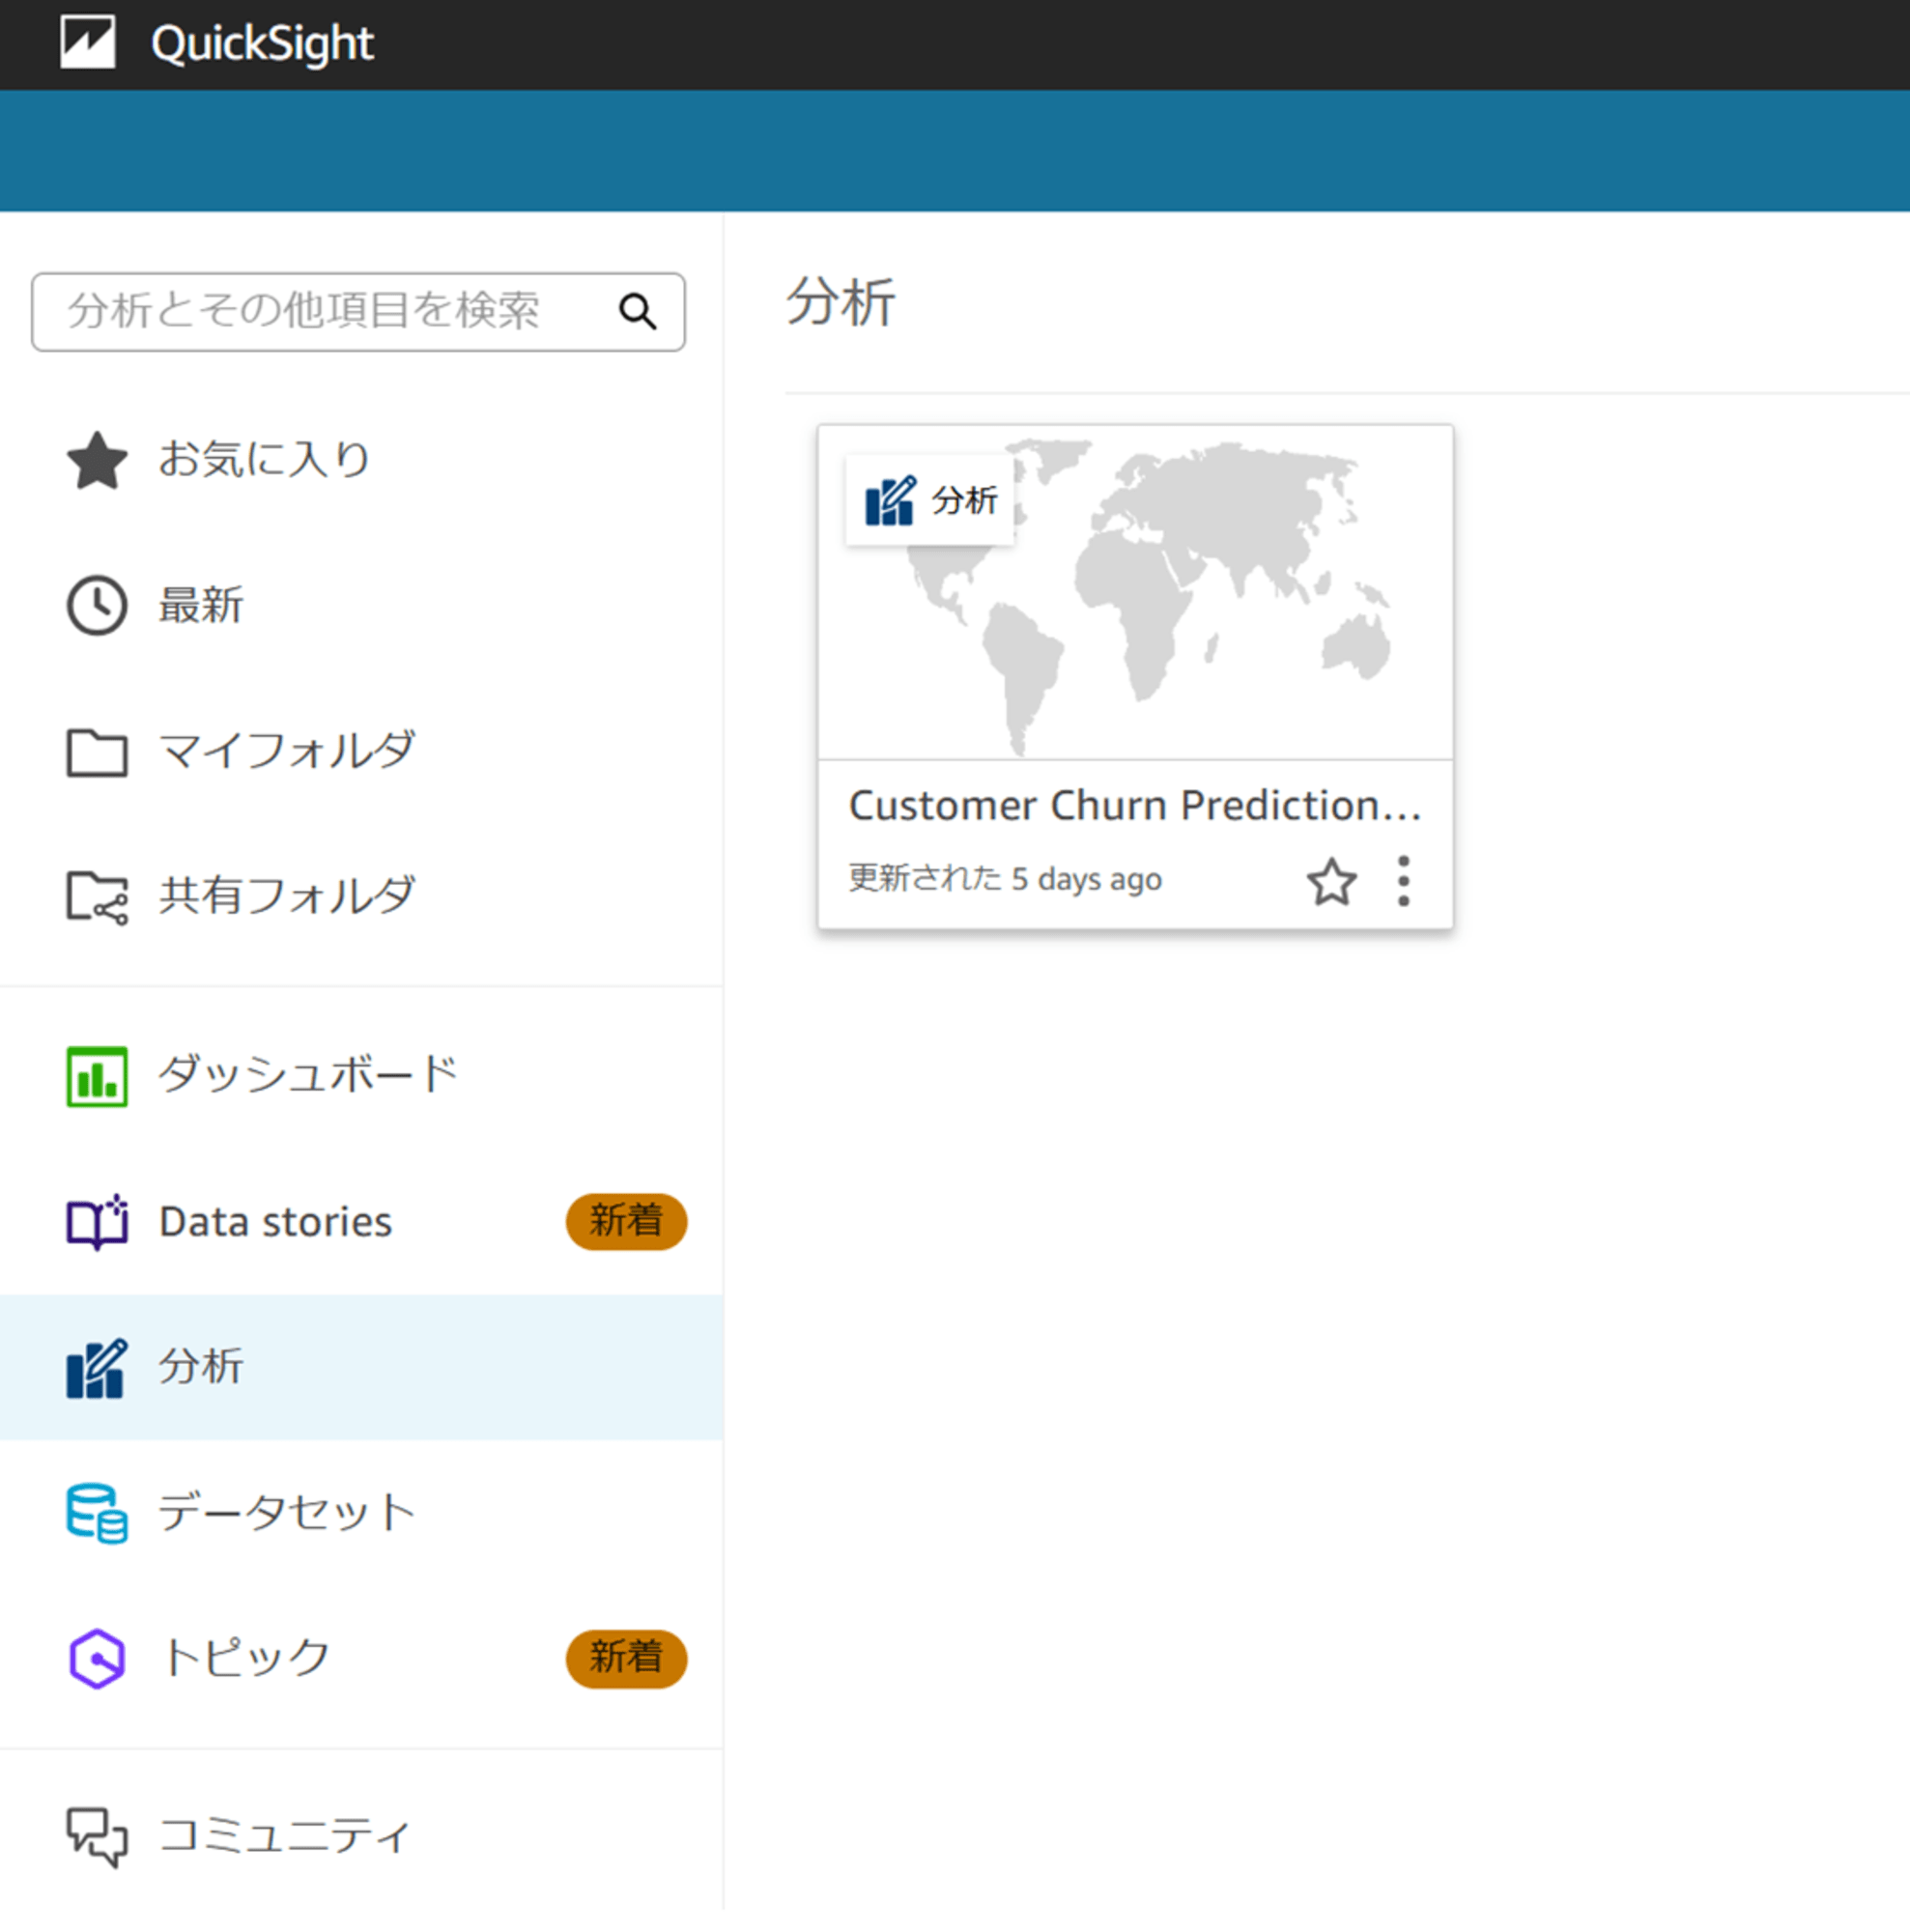
Task: Click the search field for 分析とその他項目を検索
Action: point(358,312)
